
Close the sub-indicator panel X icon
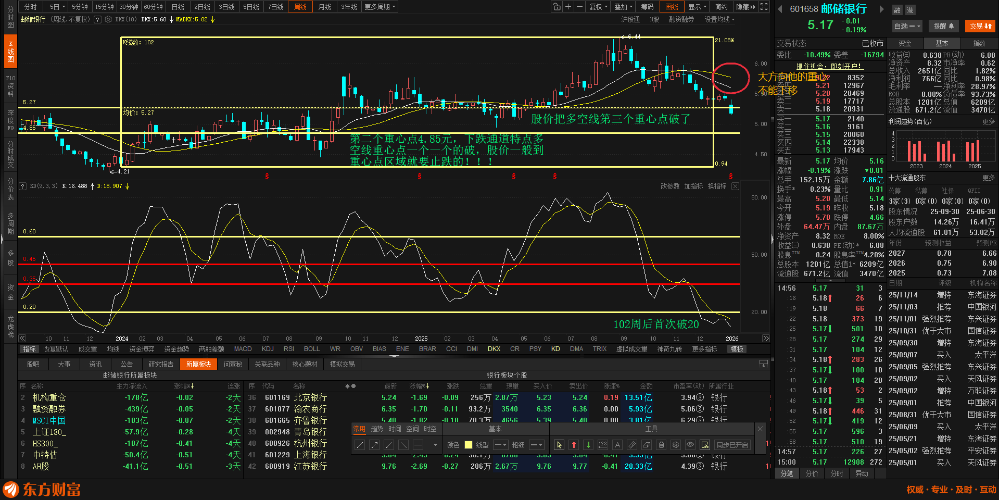click(x=735, y=187)
